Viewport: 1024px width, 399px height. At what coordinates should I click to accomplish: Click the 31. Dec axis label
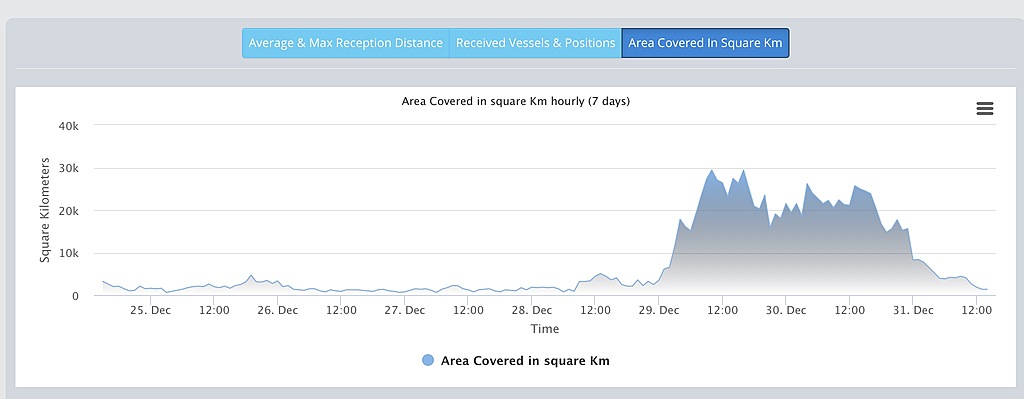pos(913,310)
